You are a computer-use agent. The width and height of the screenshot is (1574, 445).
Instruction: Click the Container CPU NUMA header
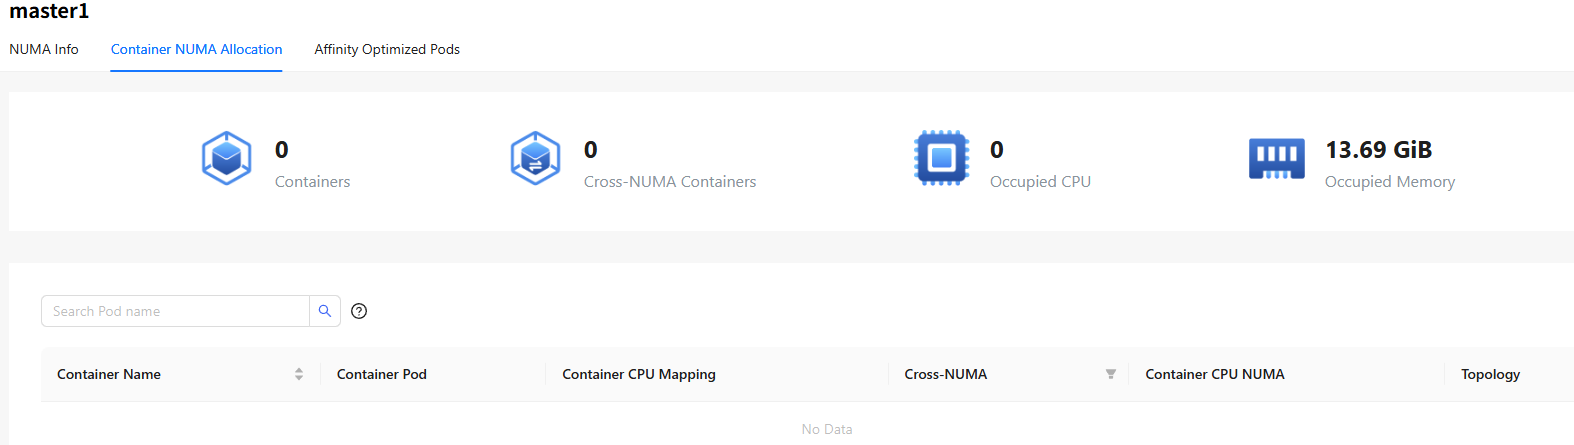(1215, 374)
